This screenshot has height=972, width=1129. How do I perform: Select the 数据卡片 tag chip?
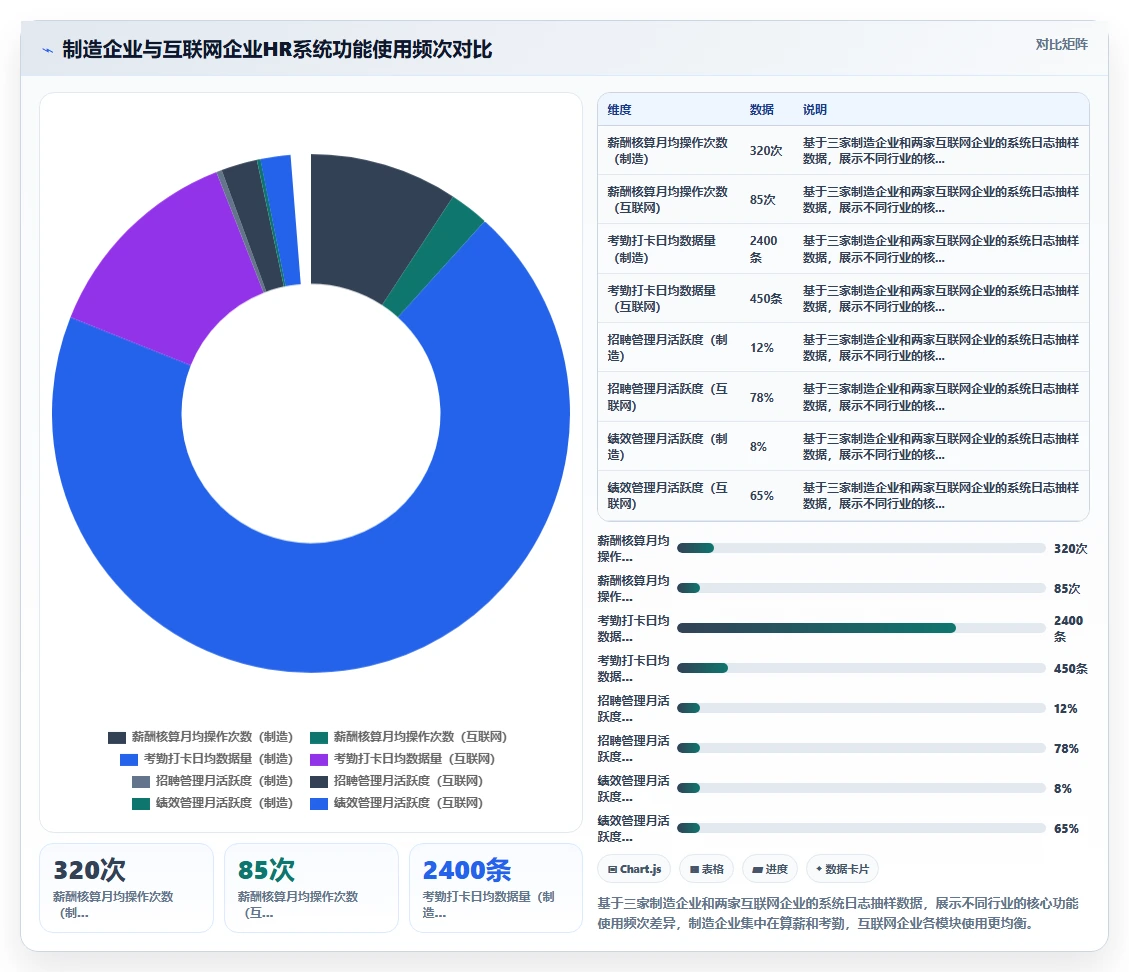click(x=842, y=869)
